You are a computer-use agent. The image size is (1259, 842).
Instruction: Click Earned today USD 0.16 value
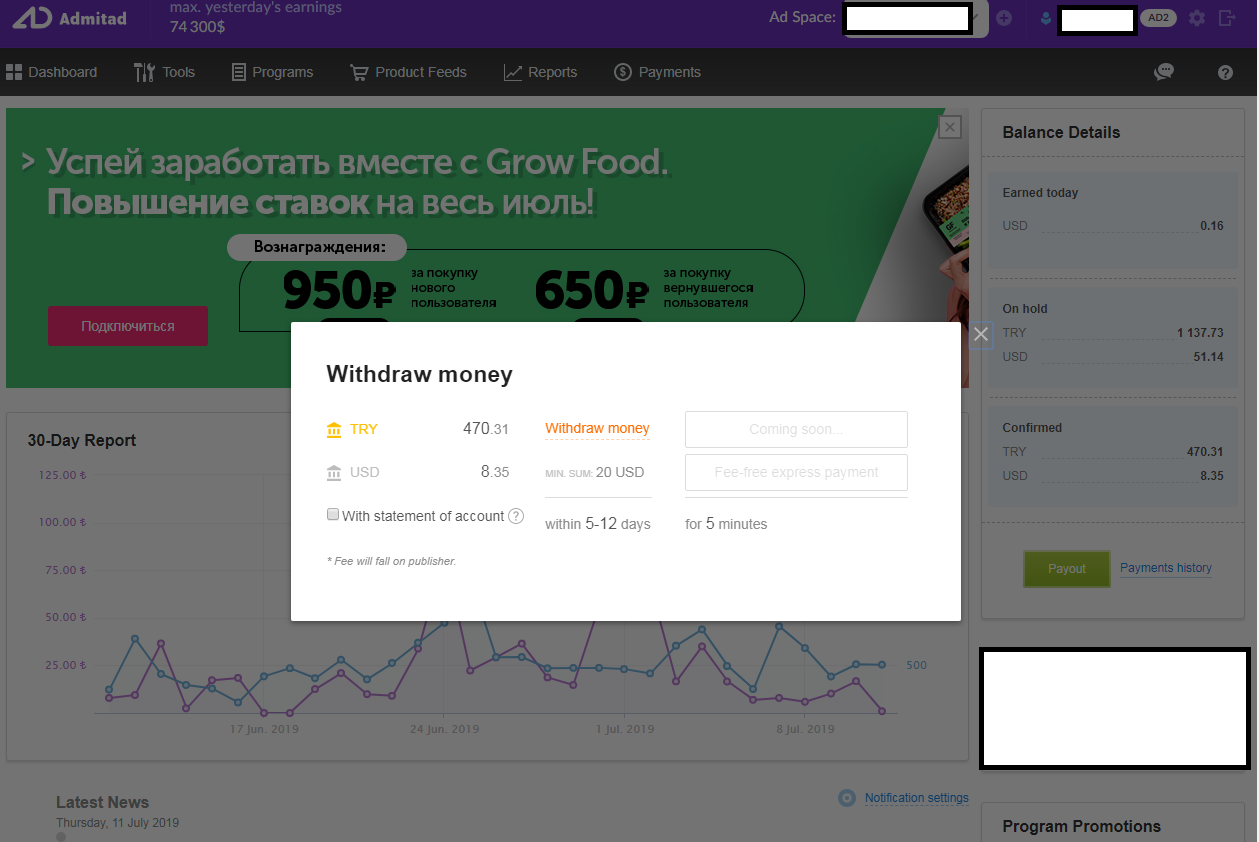coord(1212,226)
